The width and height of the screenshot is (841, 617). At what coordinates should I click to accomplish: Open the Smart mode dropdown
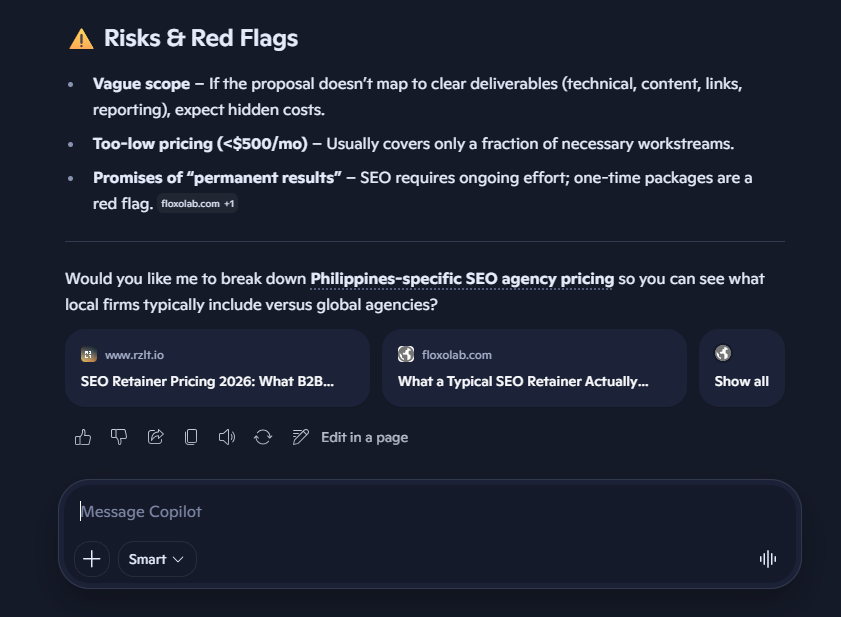(157, 559)
